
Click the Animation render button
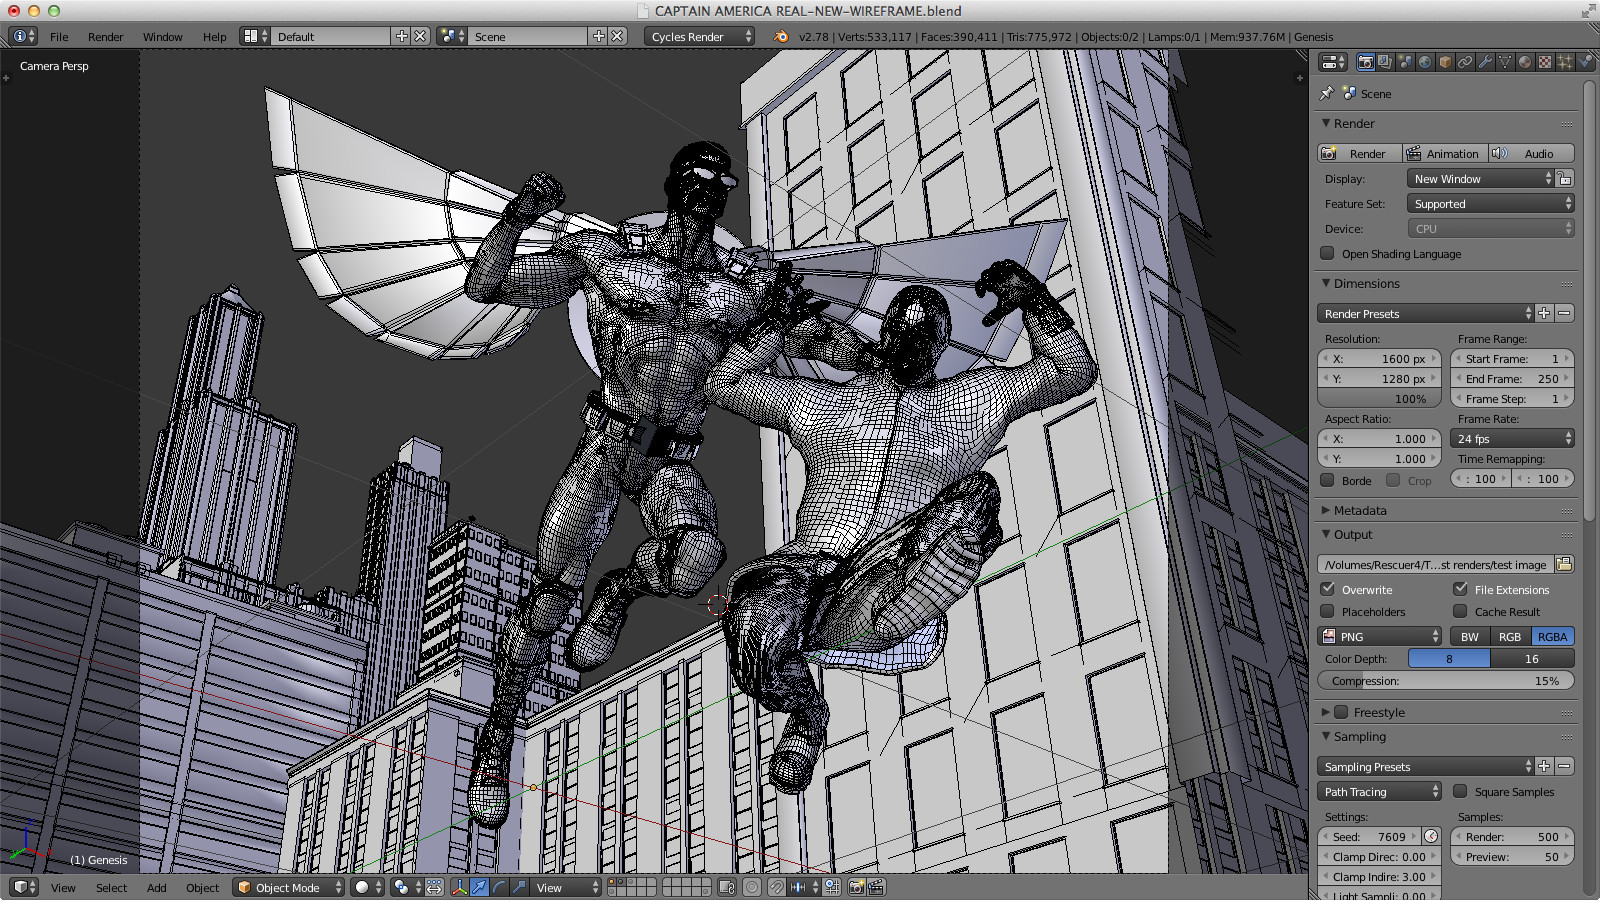click(1443, 153)
